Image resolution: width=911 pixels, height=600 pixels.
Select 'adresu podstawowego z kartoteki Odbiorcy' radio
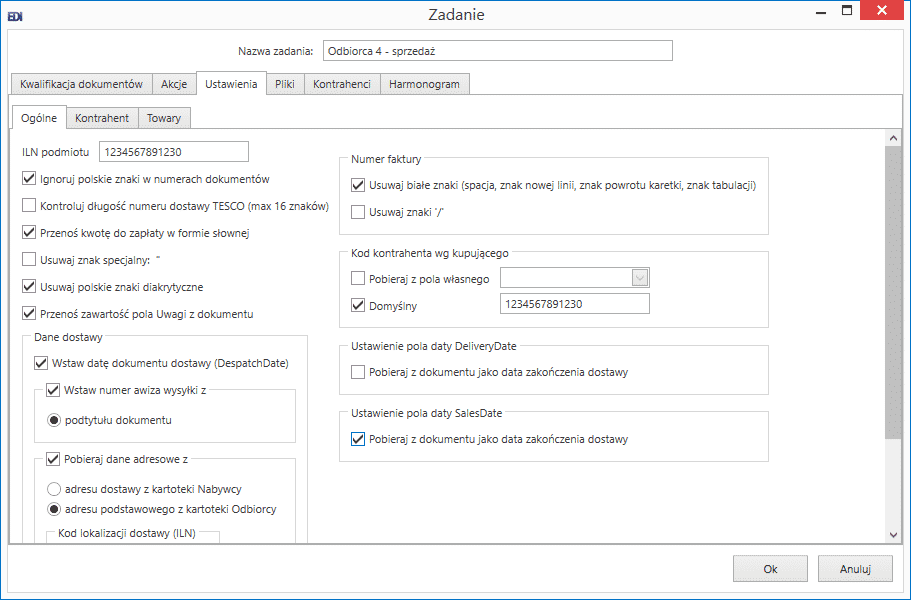tap(54, 509)
